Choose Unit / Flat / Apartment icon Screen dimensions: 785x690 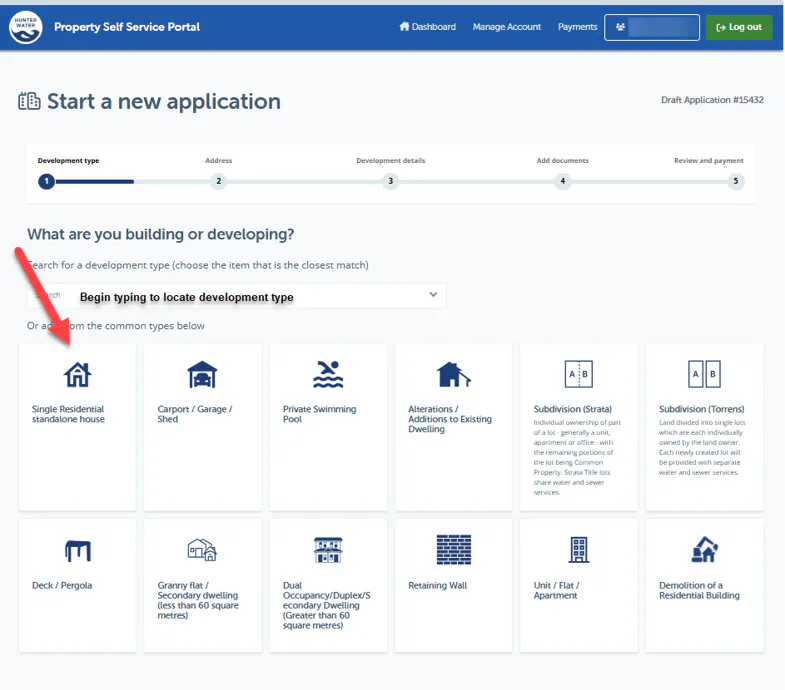[579, 550]
